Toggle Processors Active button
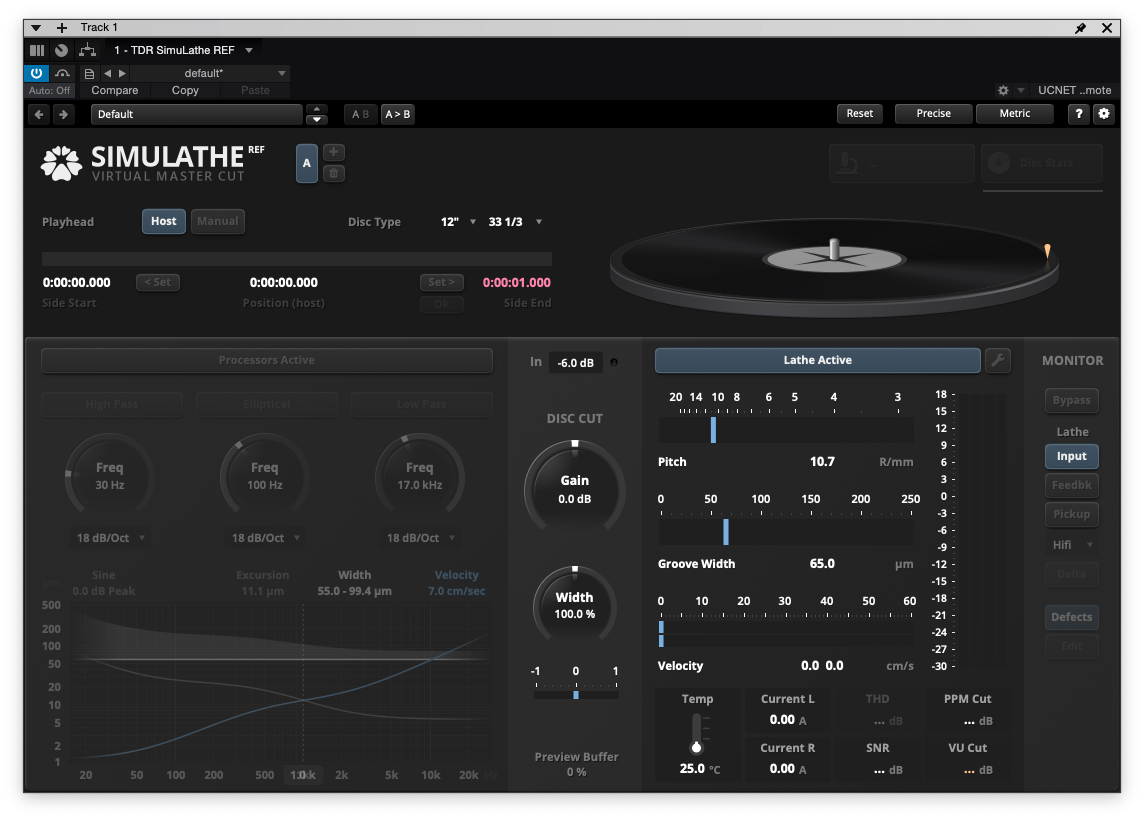This screenshot has width=1144, height=820. click(x=267, y=360)
